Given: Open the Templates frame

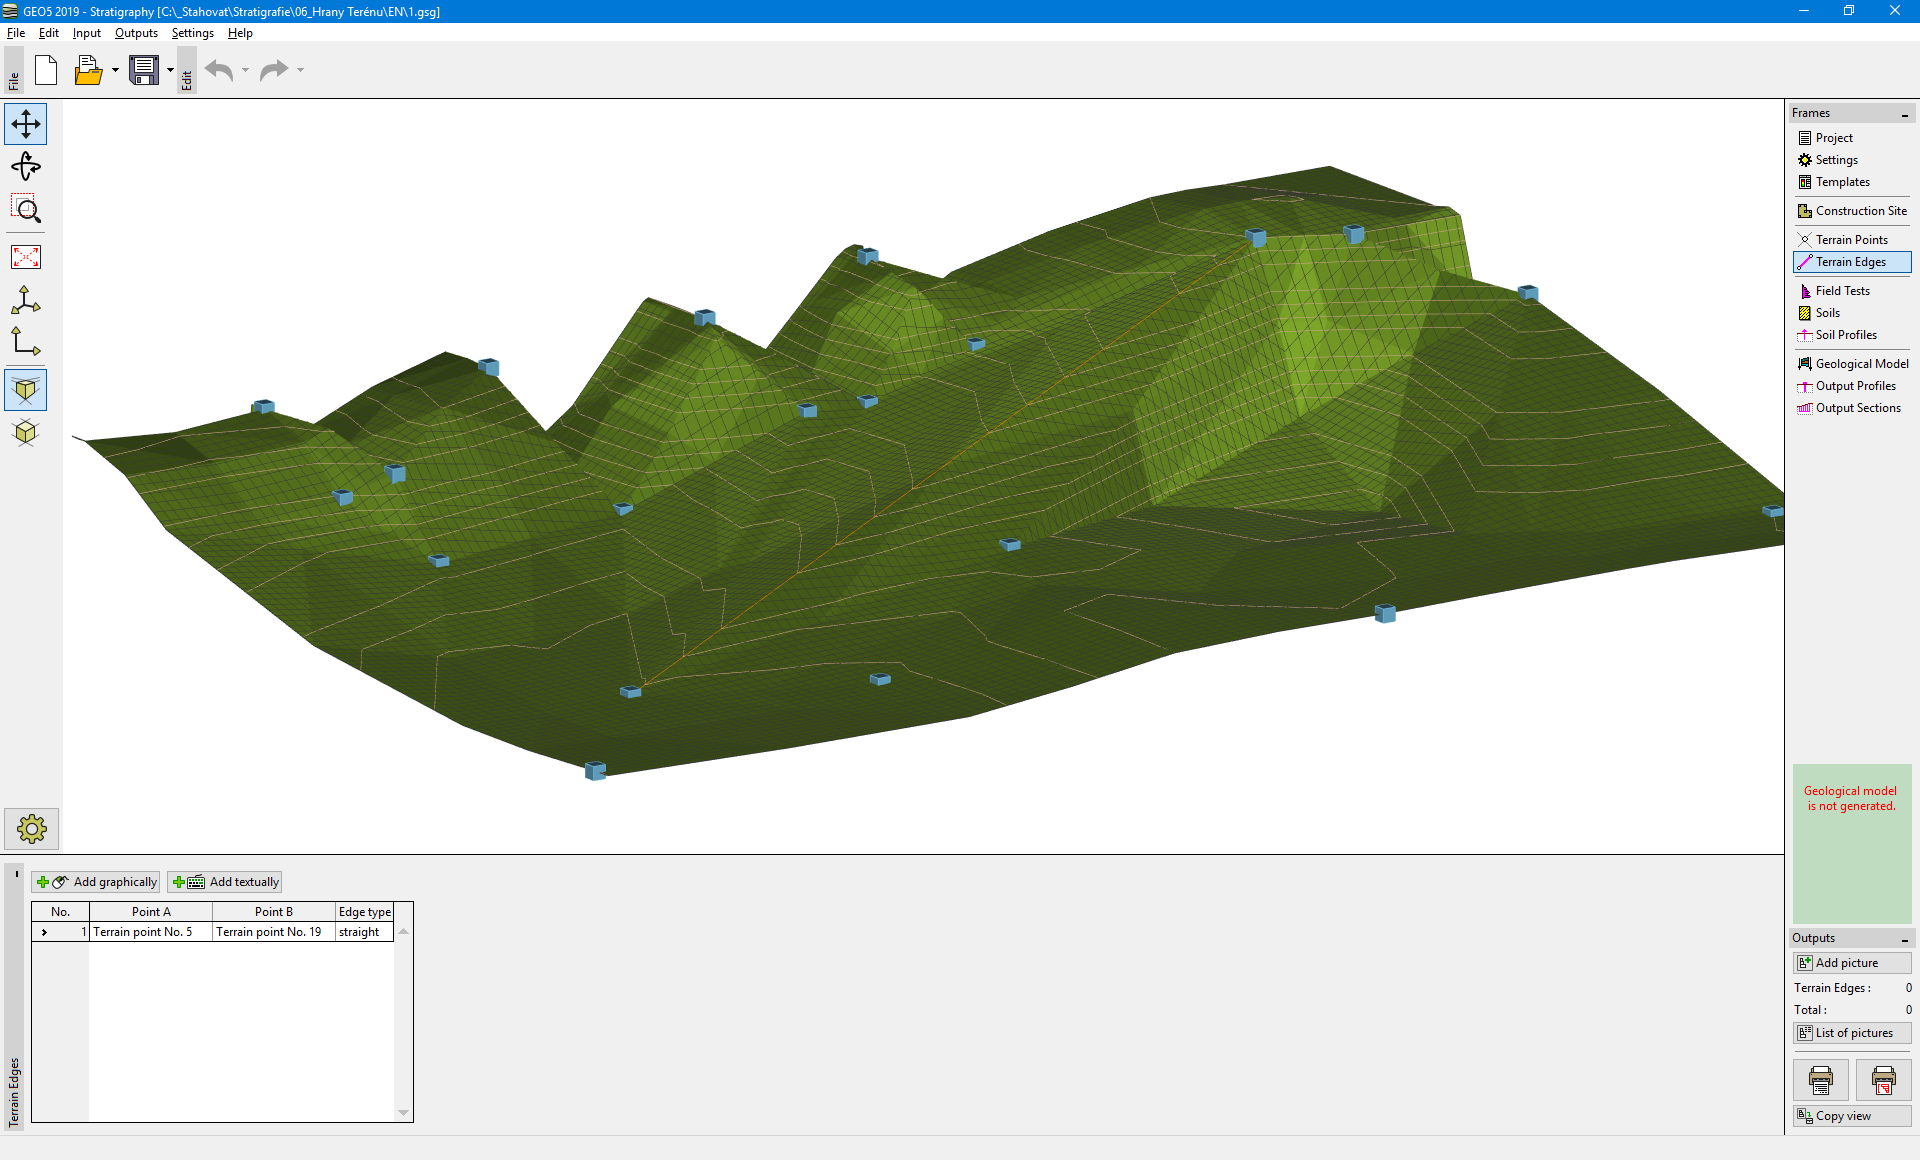Looking at the screenshot, I should click(x=1852, y=182).
